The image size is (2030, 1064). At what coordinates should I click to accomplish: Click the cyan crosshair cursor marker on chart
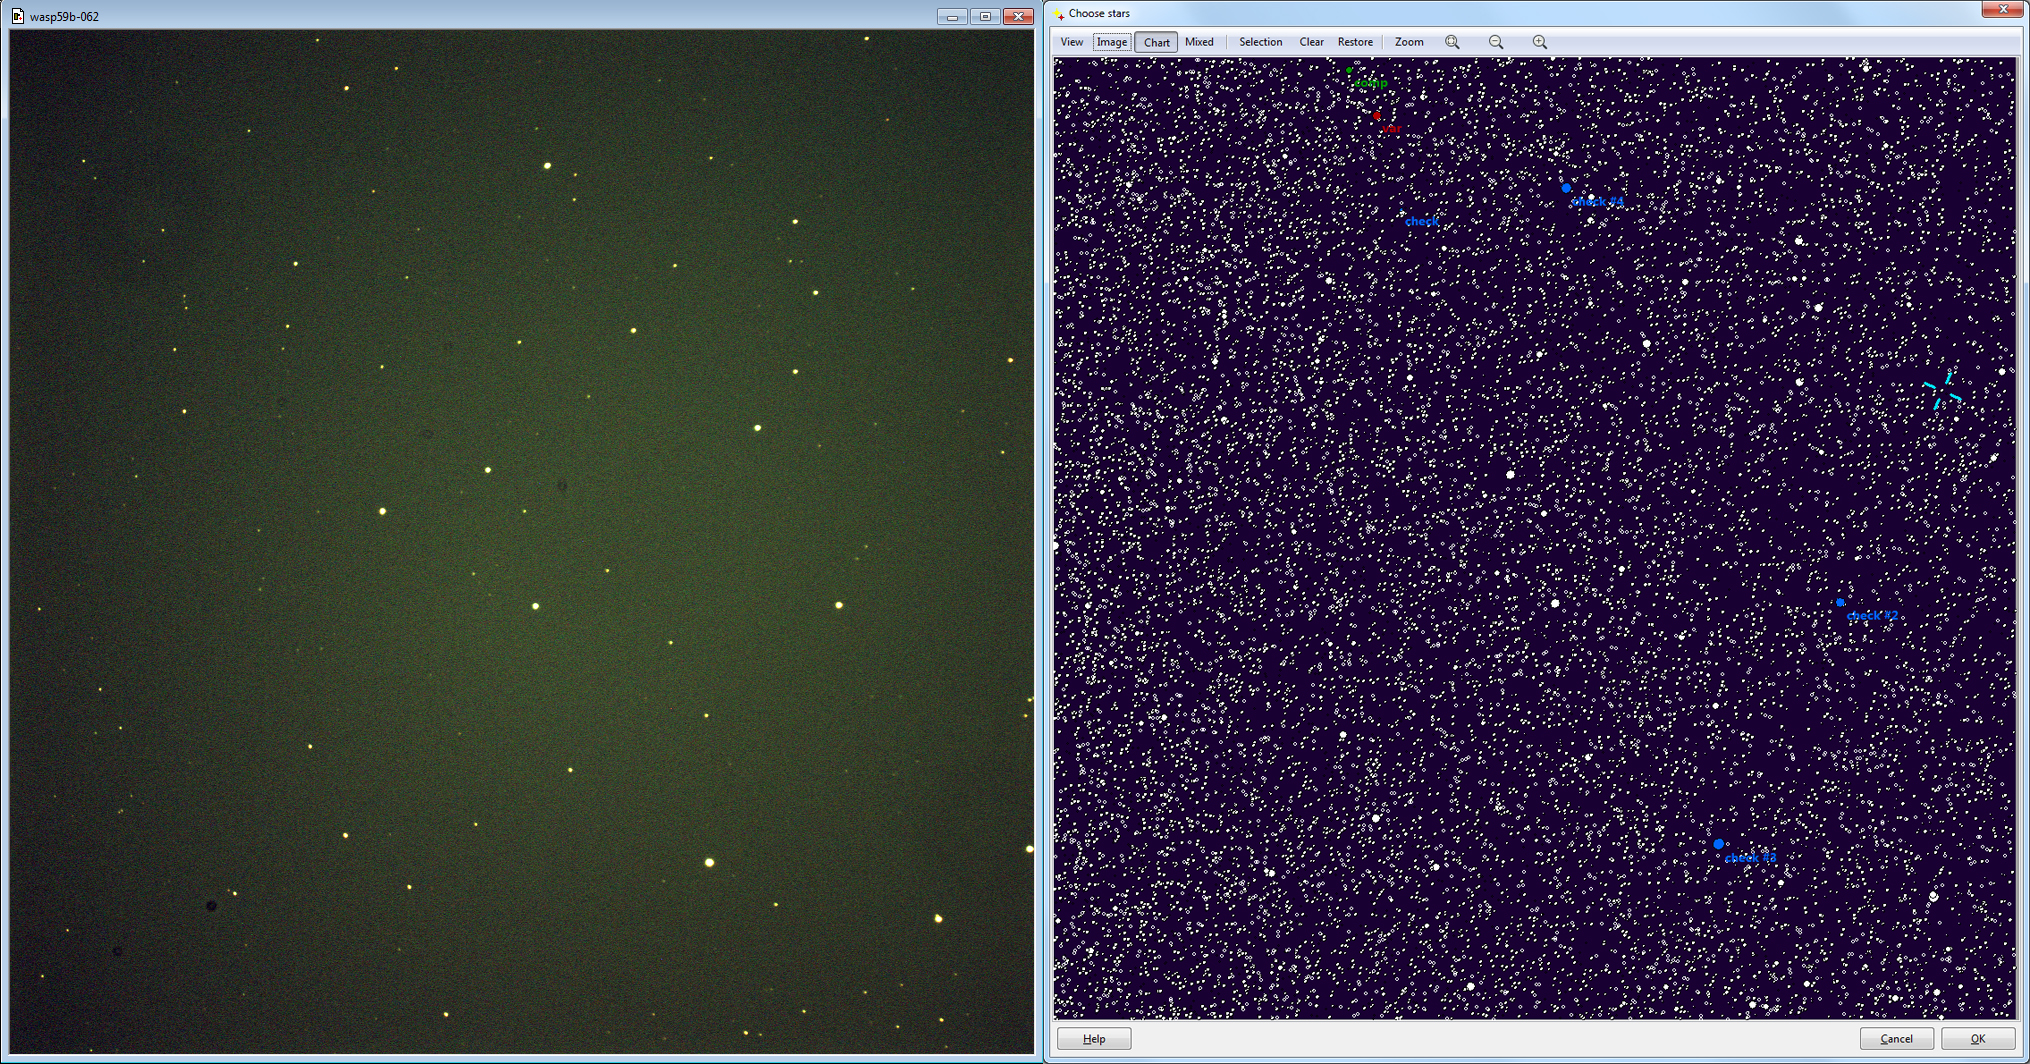[x=1942, y=390]
